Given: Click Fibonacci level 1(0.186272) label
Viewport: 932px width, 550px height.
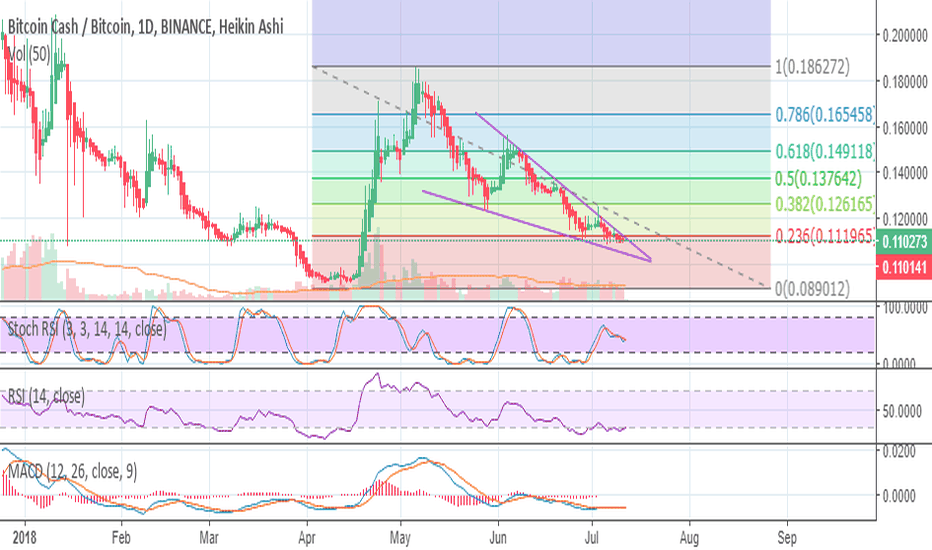Looking at the screenshot, I should coord(813,67).
